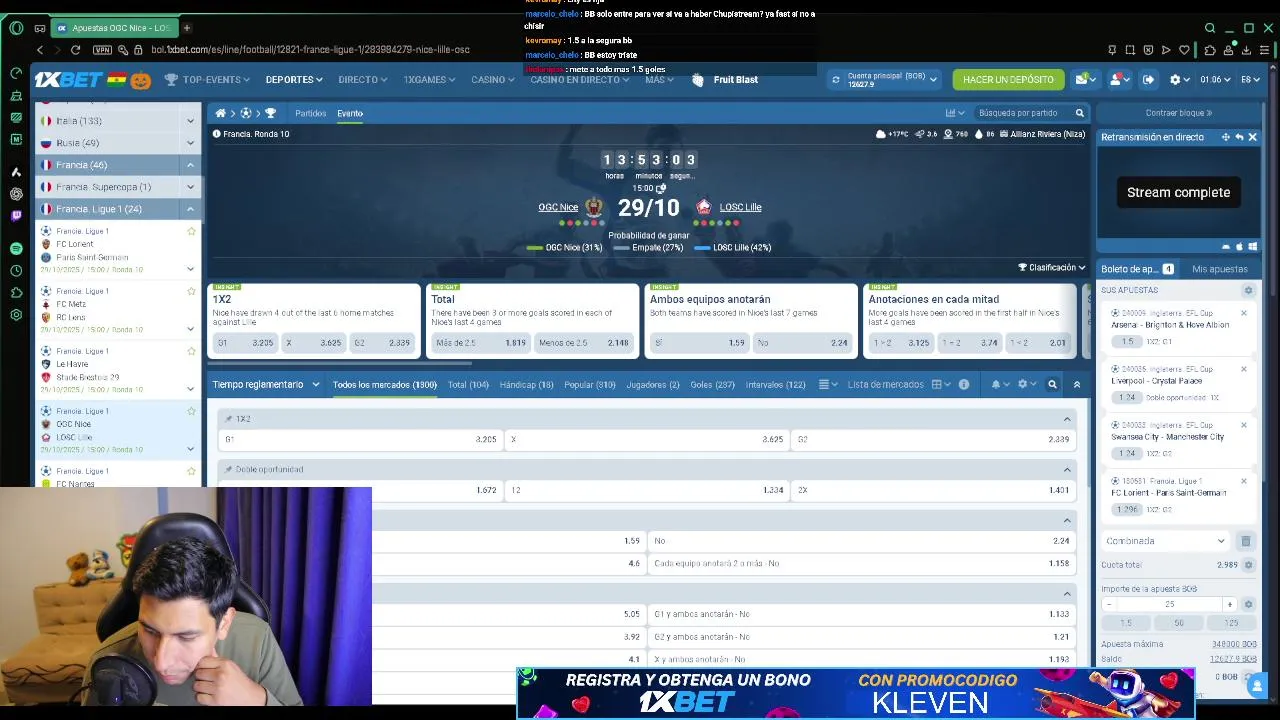Switch to Total (104) markets tab
Image resolution: width=1280 pixels, height=720 pixels.
(468, 384)
